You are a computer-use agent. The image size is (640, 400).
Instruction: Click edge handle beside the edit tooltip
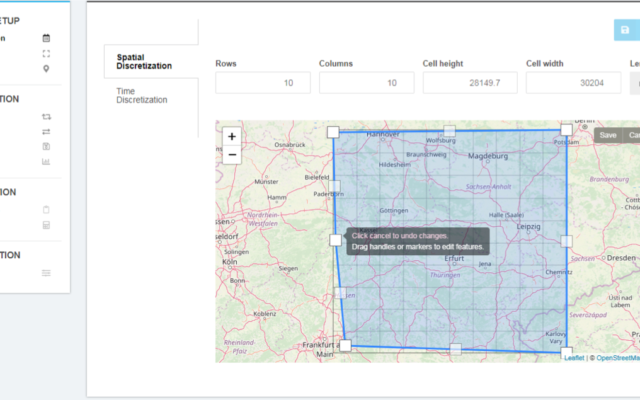coord(336,240)
